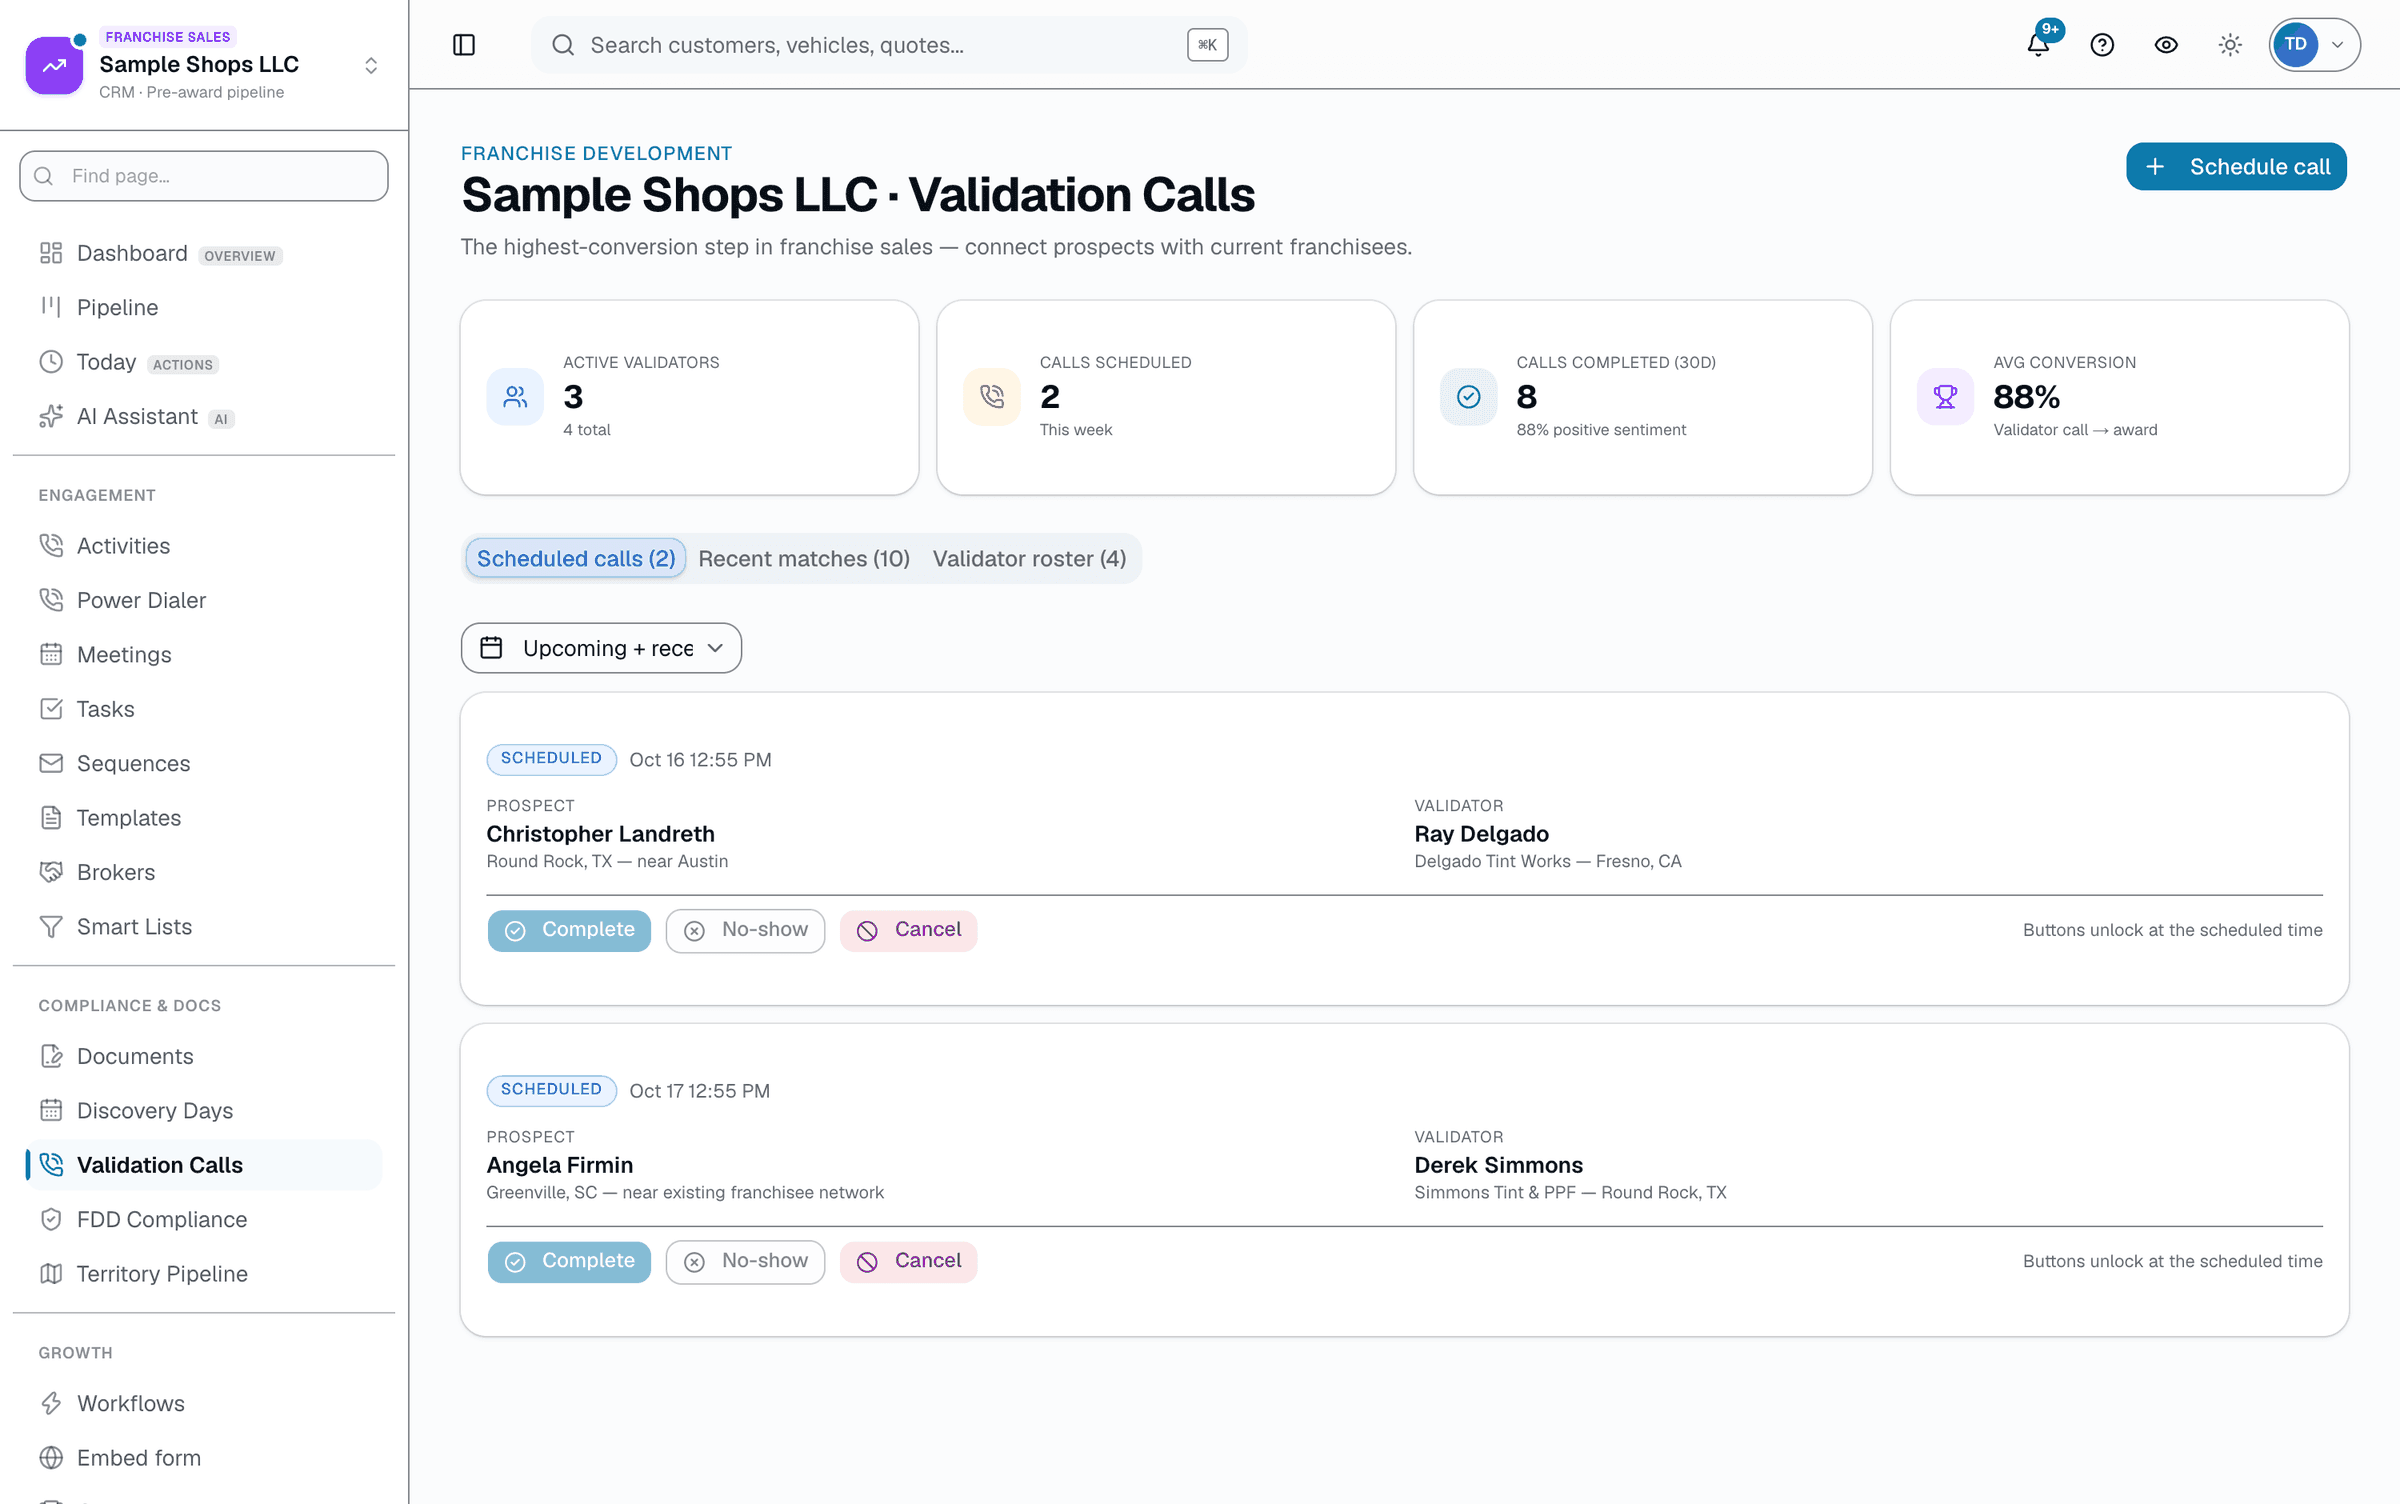
Task: Open Embed form globe icon
Action: 51,1458
